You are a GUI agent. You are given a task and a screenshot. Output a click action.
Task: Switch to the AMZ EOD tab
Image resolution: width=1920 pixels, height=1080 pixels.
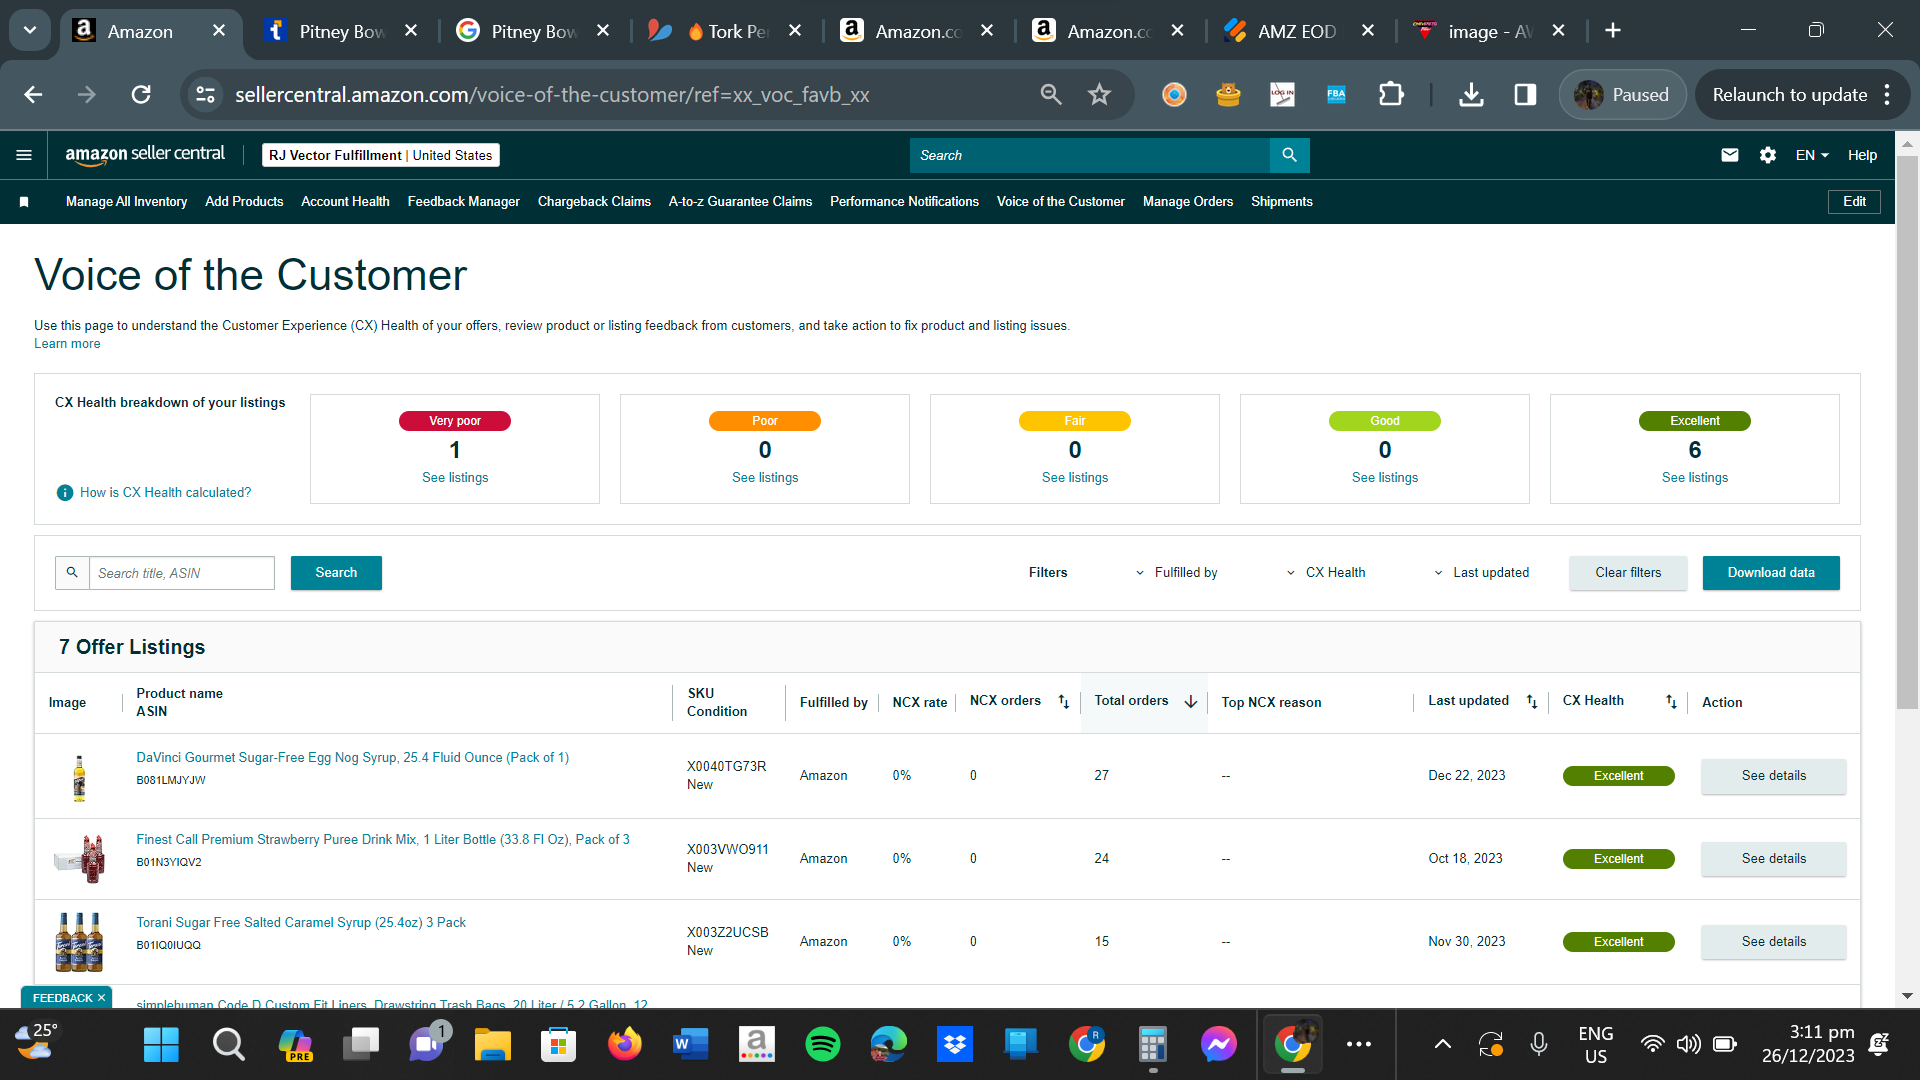click(x=1298, y=31)
